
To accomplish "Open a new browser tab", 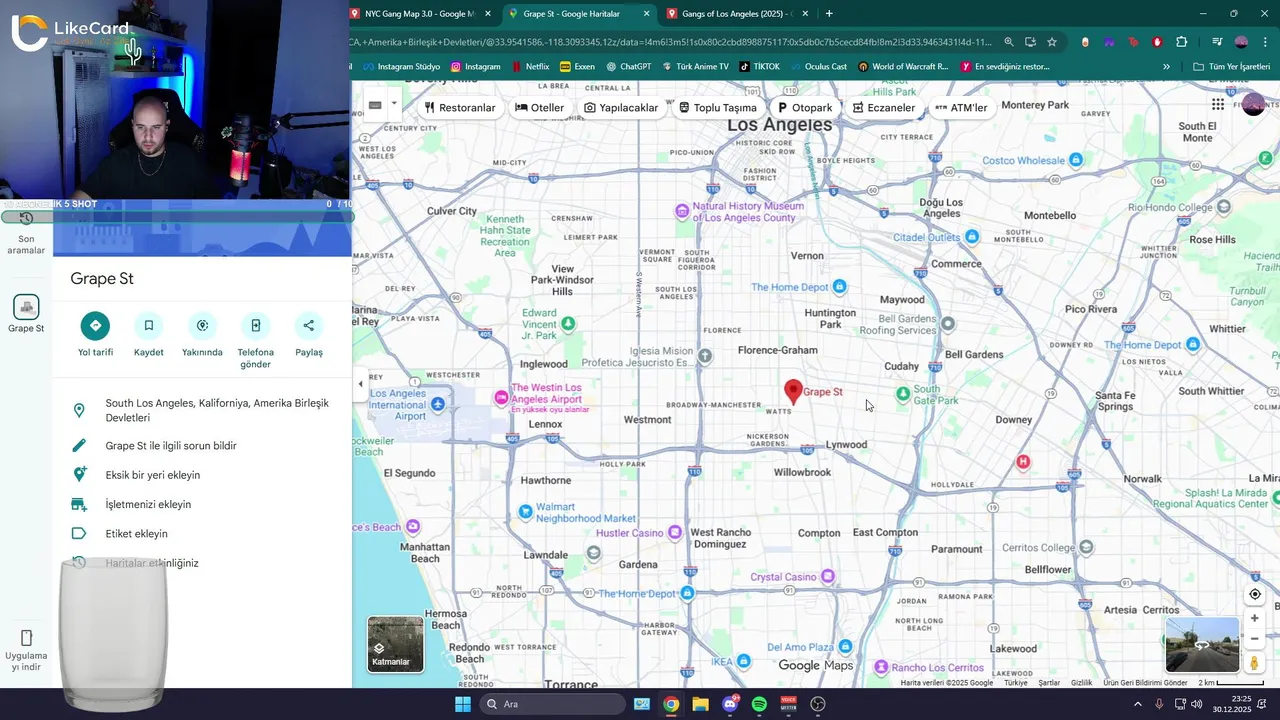I will click(829, 14).
